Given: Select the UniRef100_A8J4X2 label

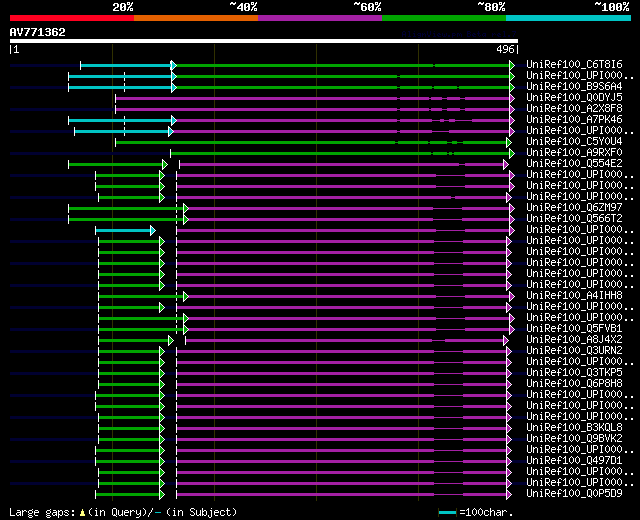Looking at the screenshot, I should pyautogui.click(x=574, y=339).
